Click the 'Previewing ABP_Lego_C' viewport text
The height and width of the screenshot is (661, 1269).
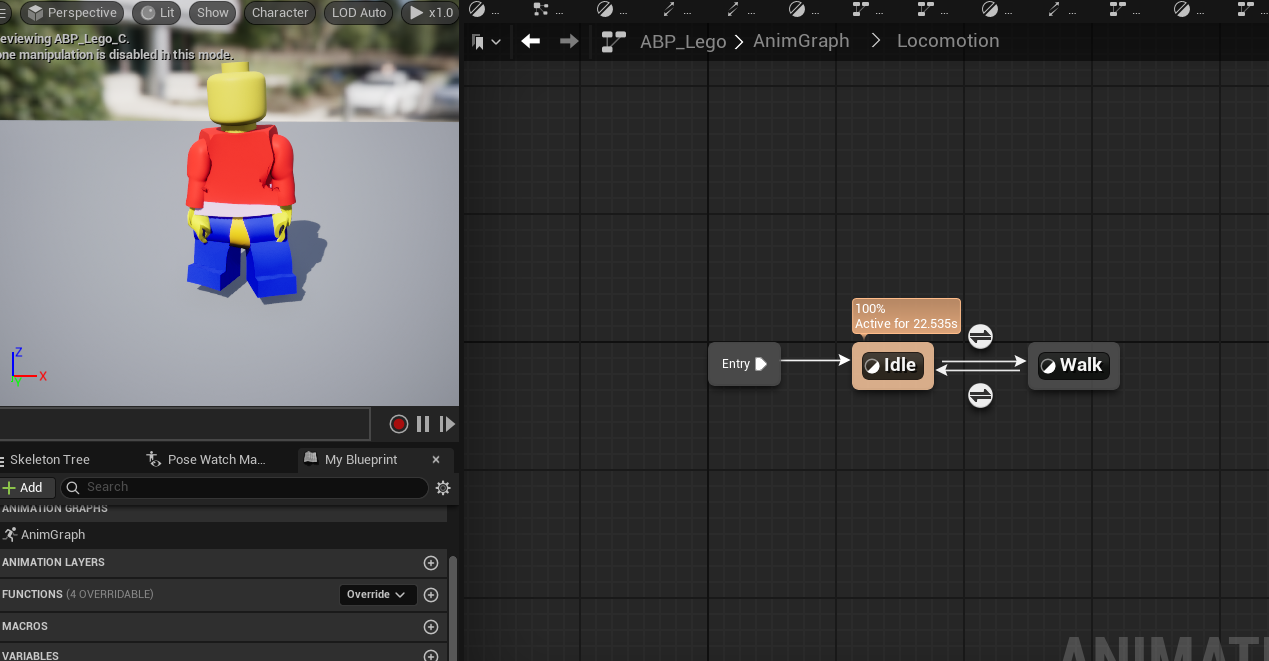click(x=65, y=39)
